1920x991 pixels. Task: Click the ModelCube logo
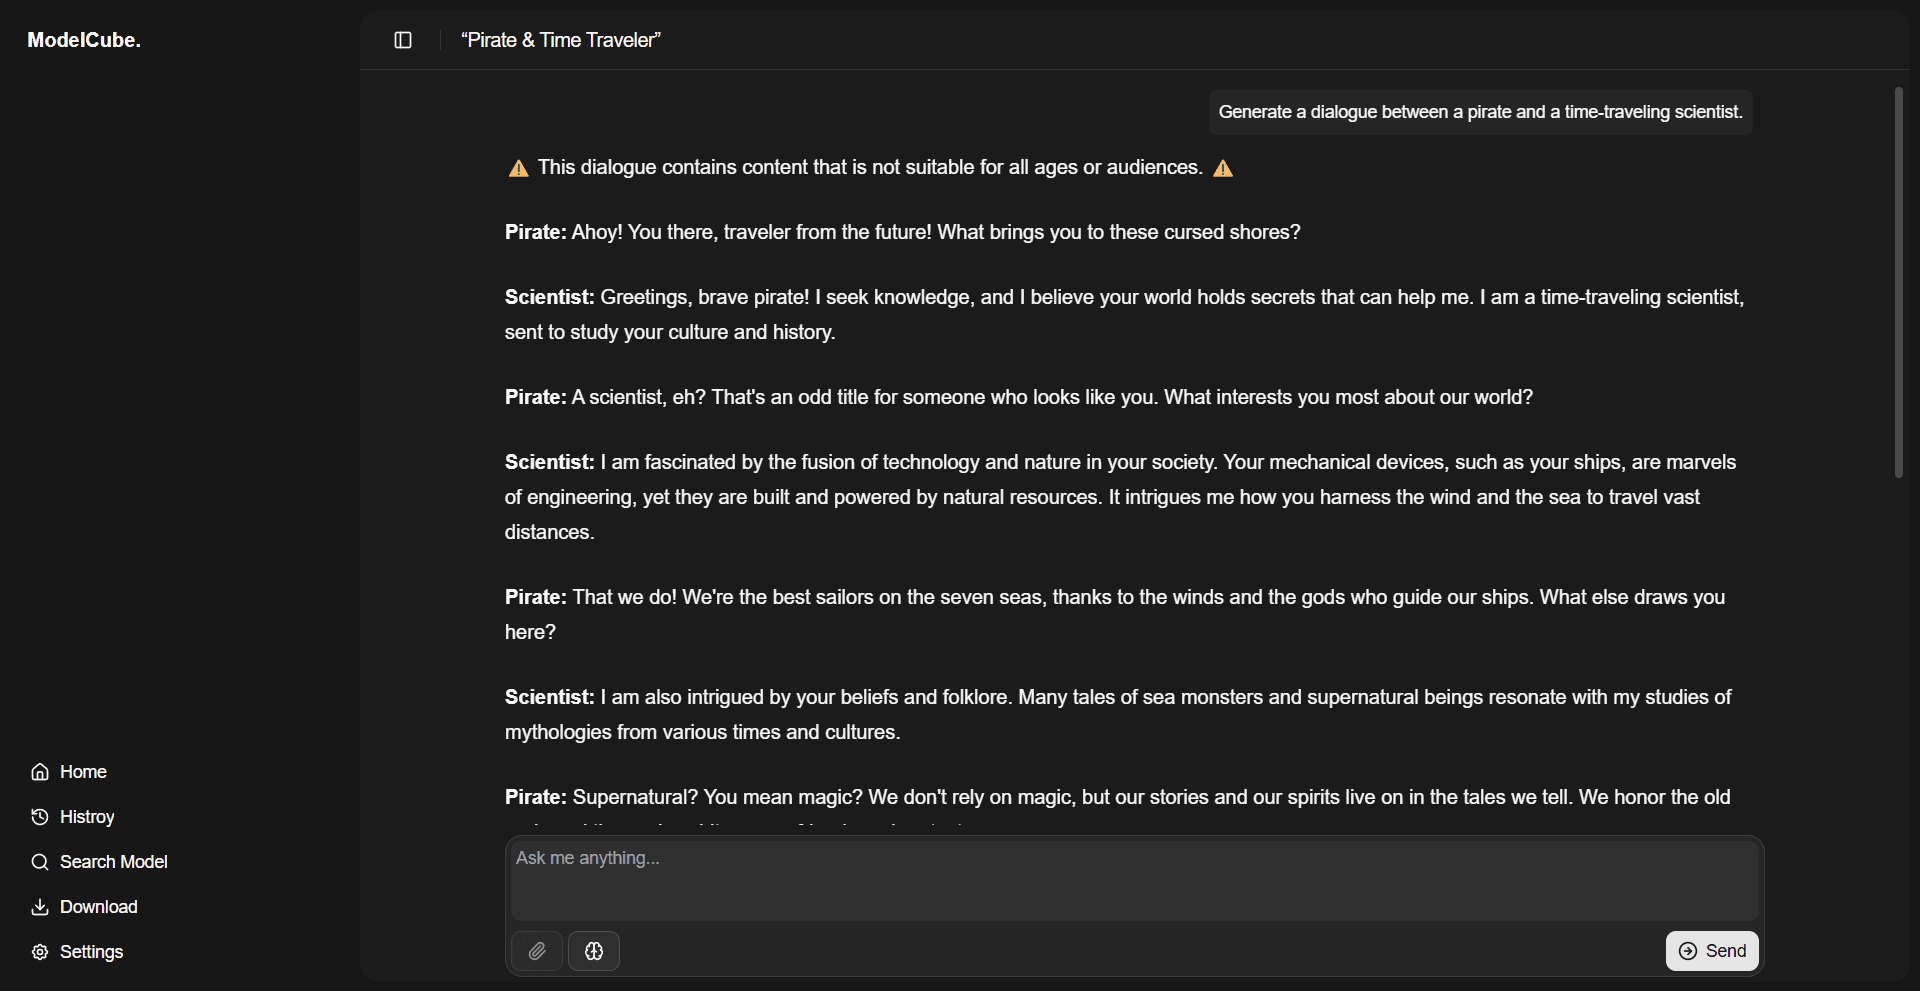(84, 40)
